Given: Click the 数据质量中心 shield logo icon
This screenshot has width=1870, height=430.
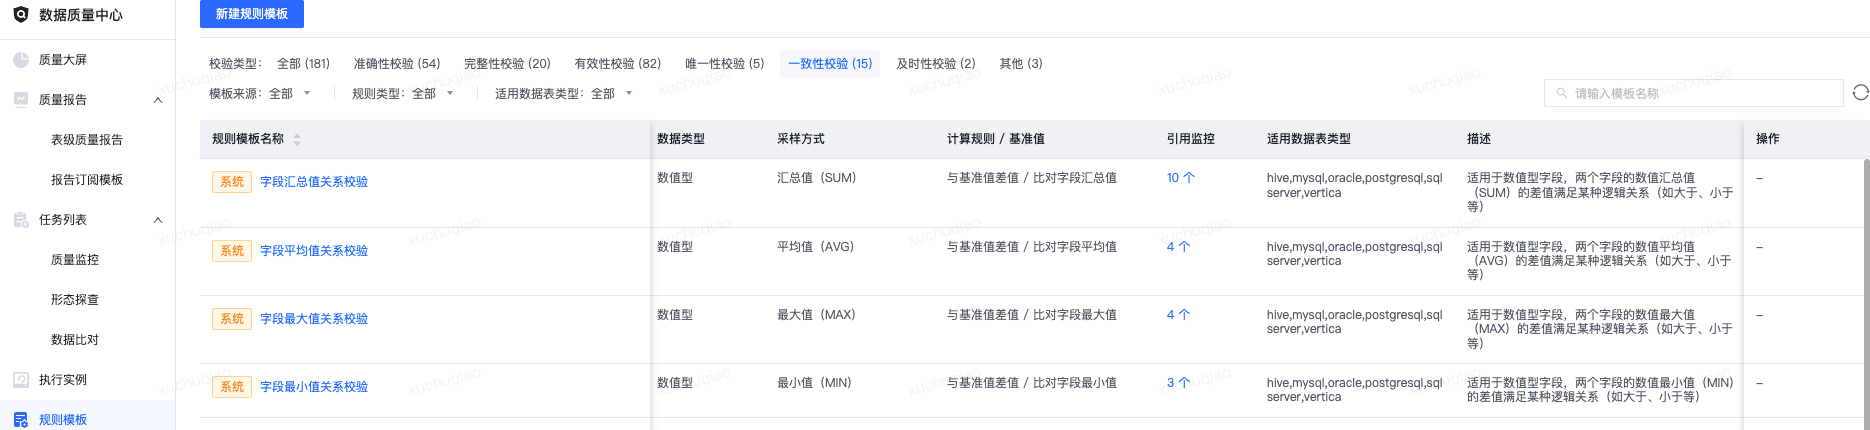Looking at the screenshot, I should [21, 15].
